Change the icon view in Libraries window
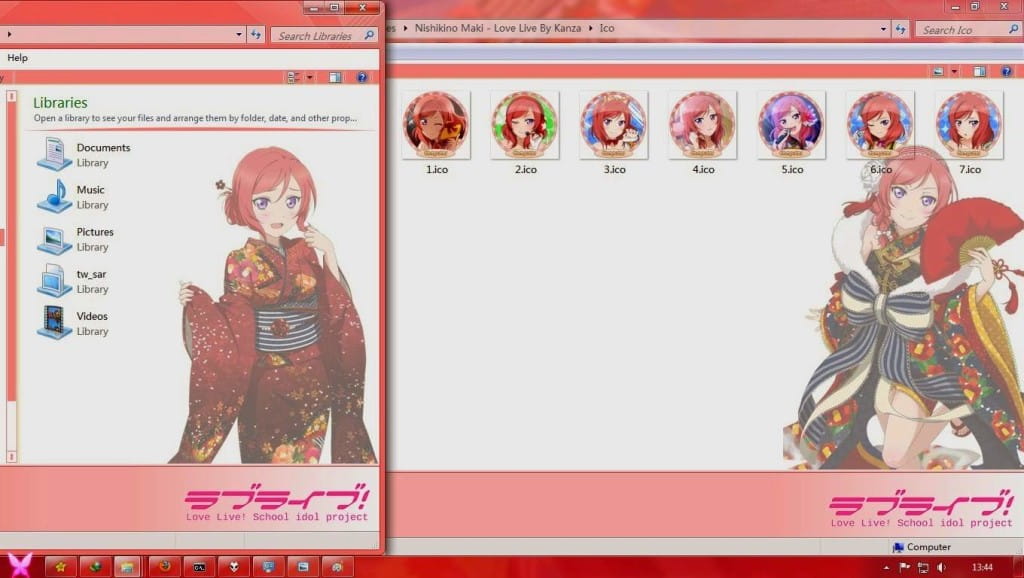 pyautogui.click(x=291, y=77)
